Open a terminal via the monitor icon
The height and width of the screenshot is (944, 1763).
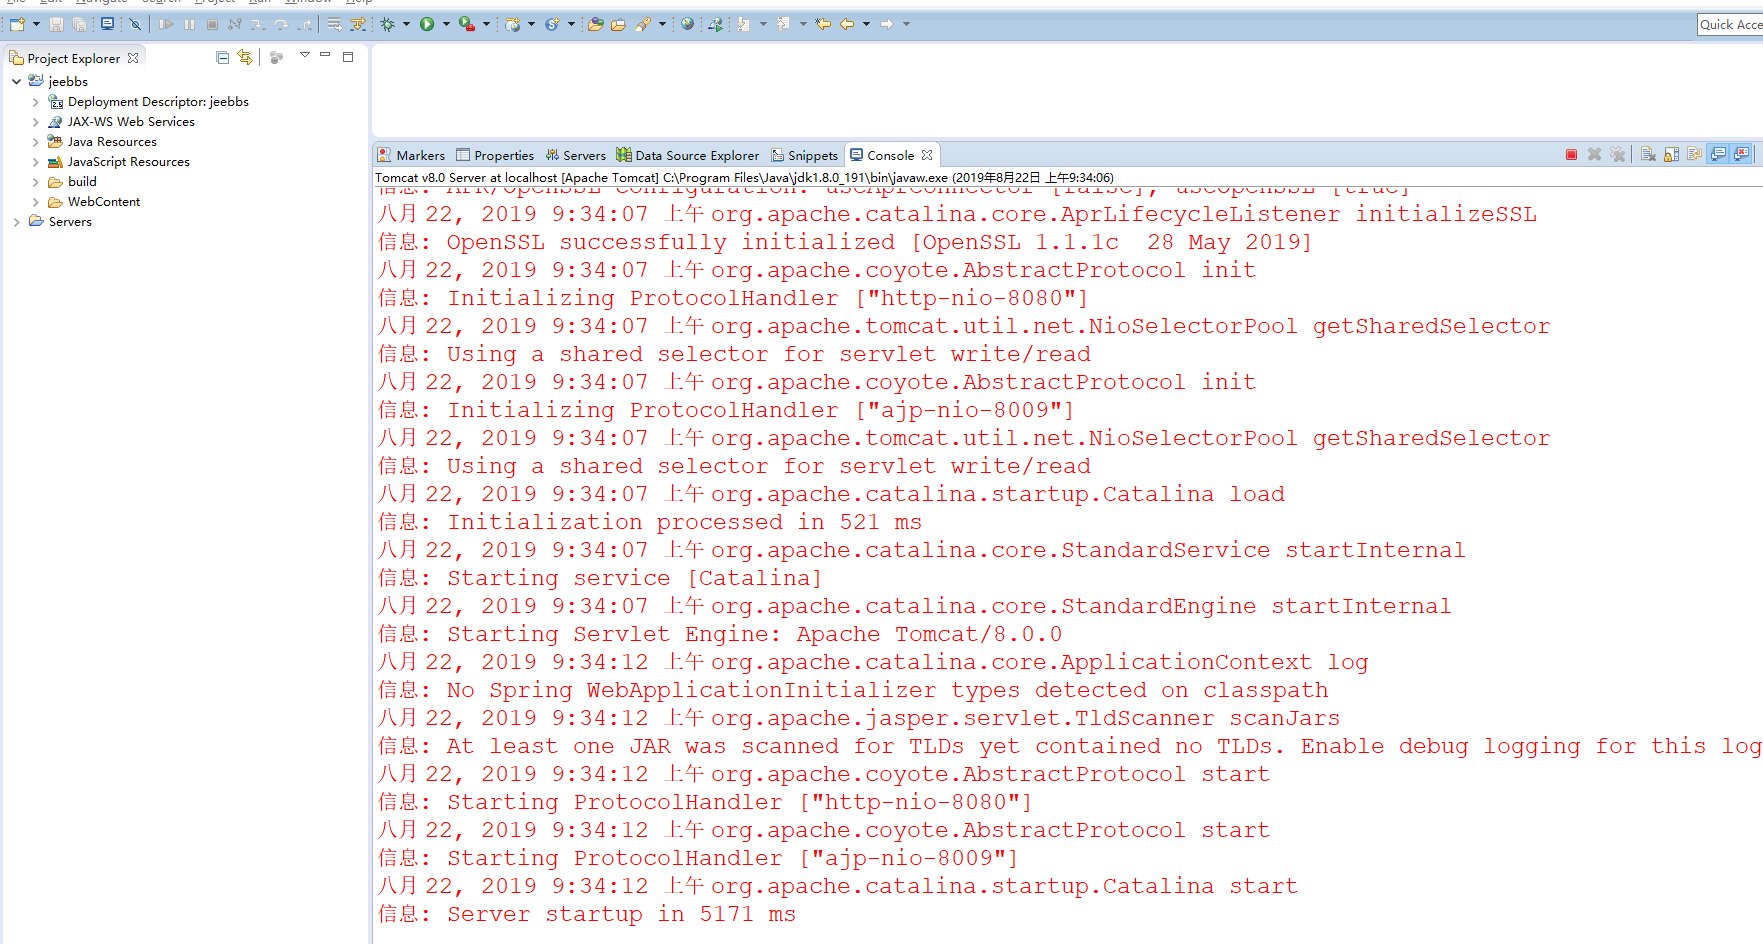[x=107, y=24]
